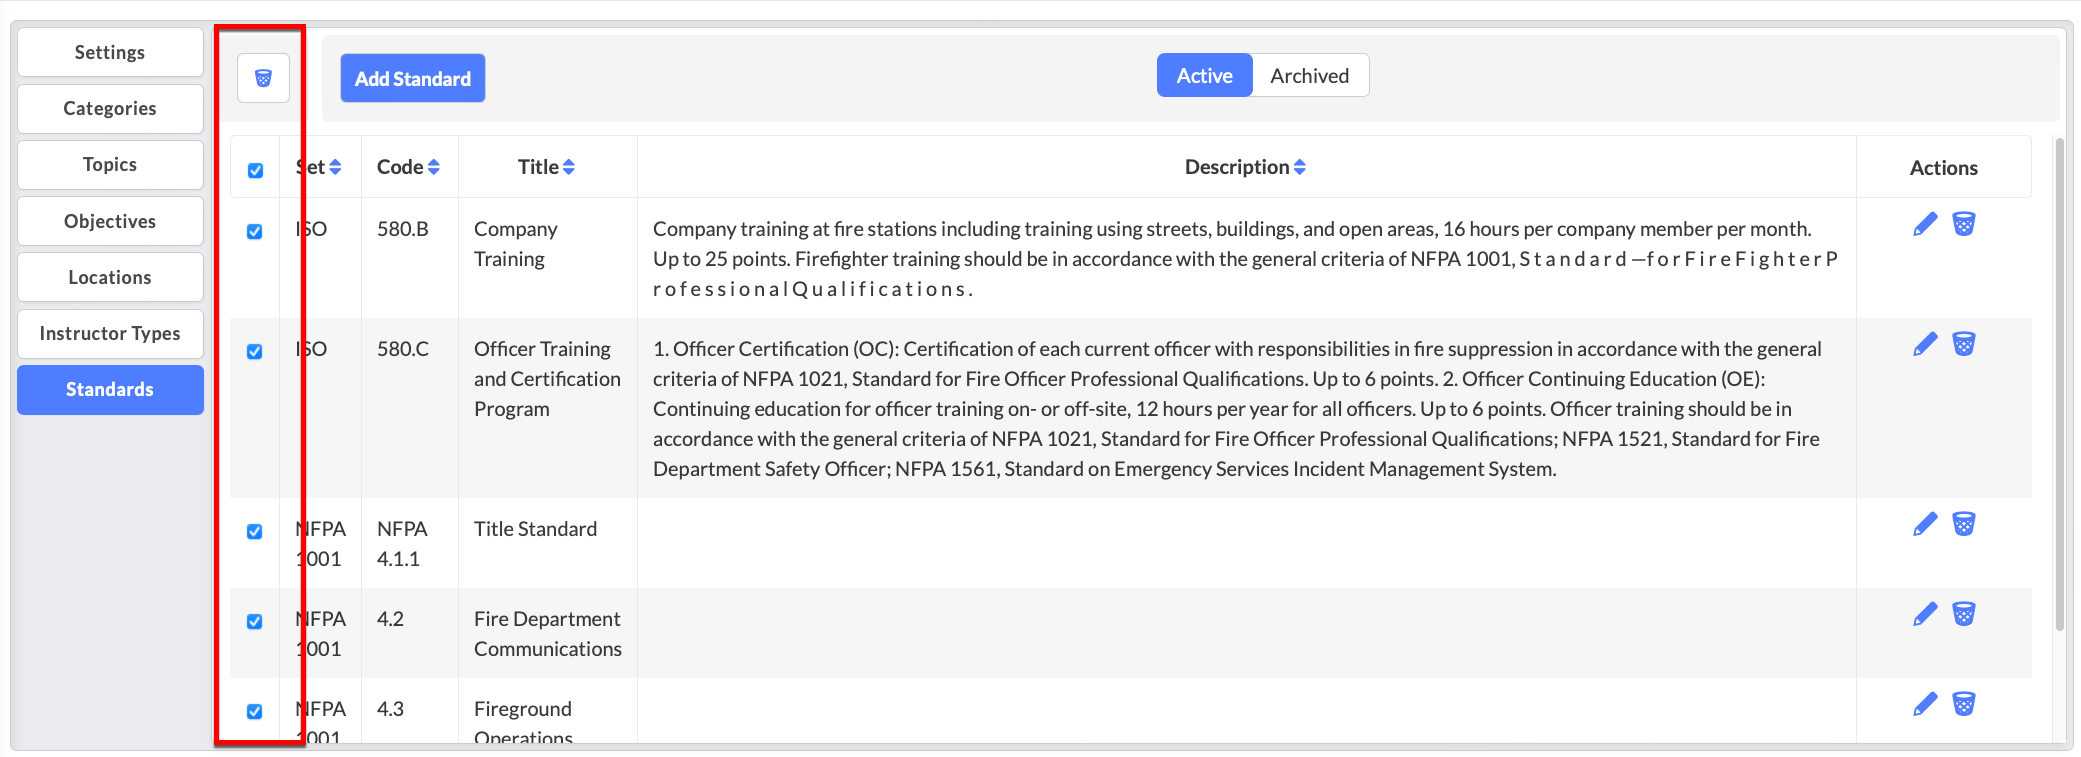The height and width of the screenshot is (757, 2081).
Task: Uncheck the 580.B row checkbox
Action: 255,231
